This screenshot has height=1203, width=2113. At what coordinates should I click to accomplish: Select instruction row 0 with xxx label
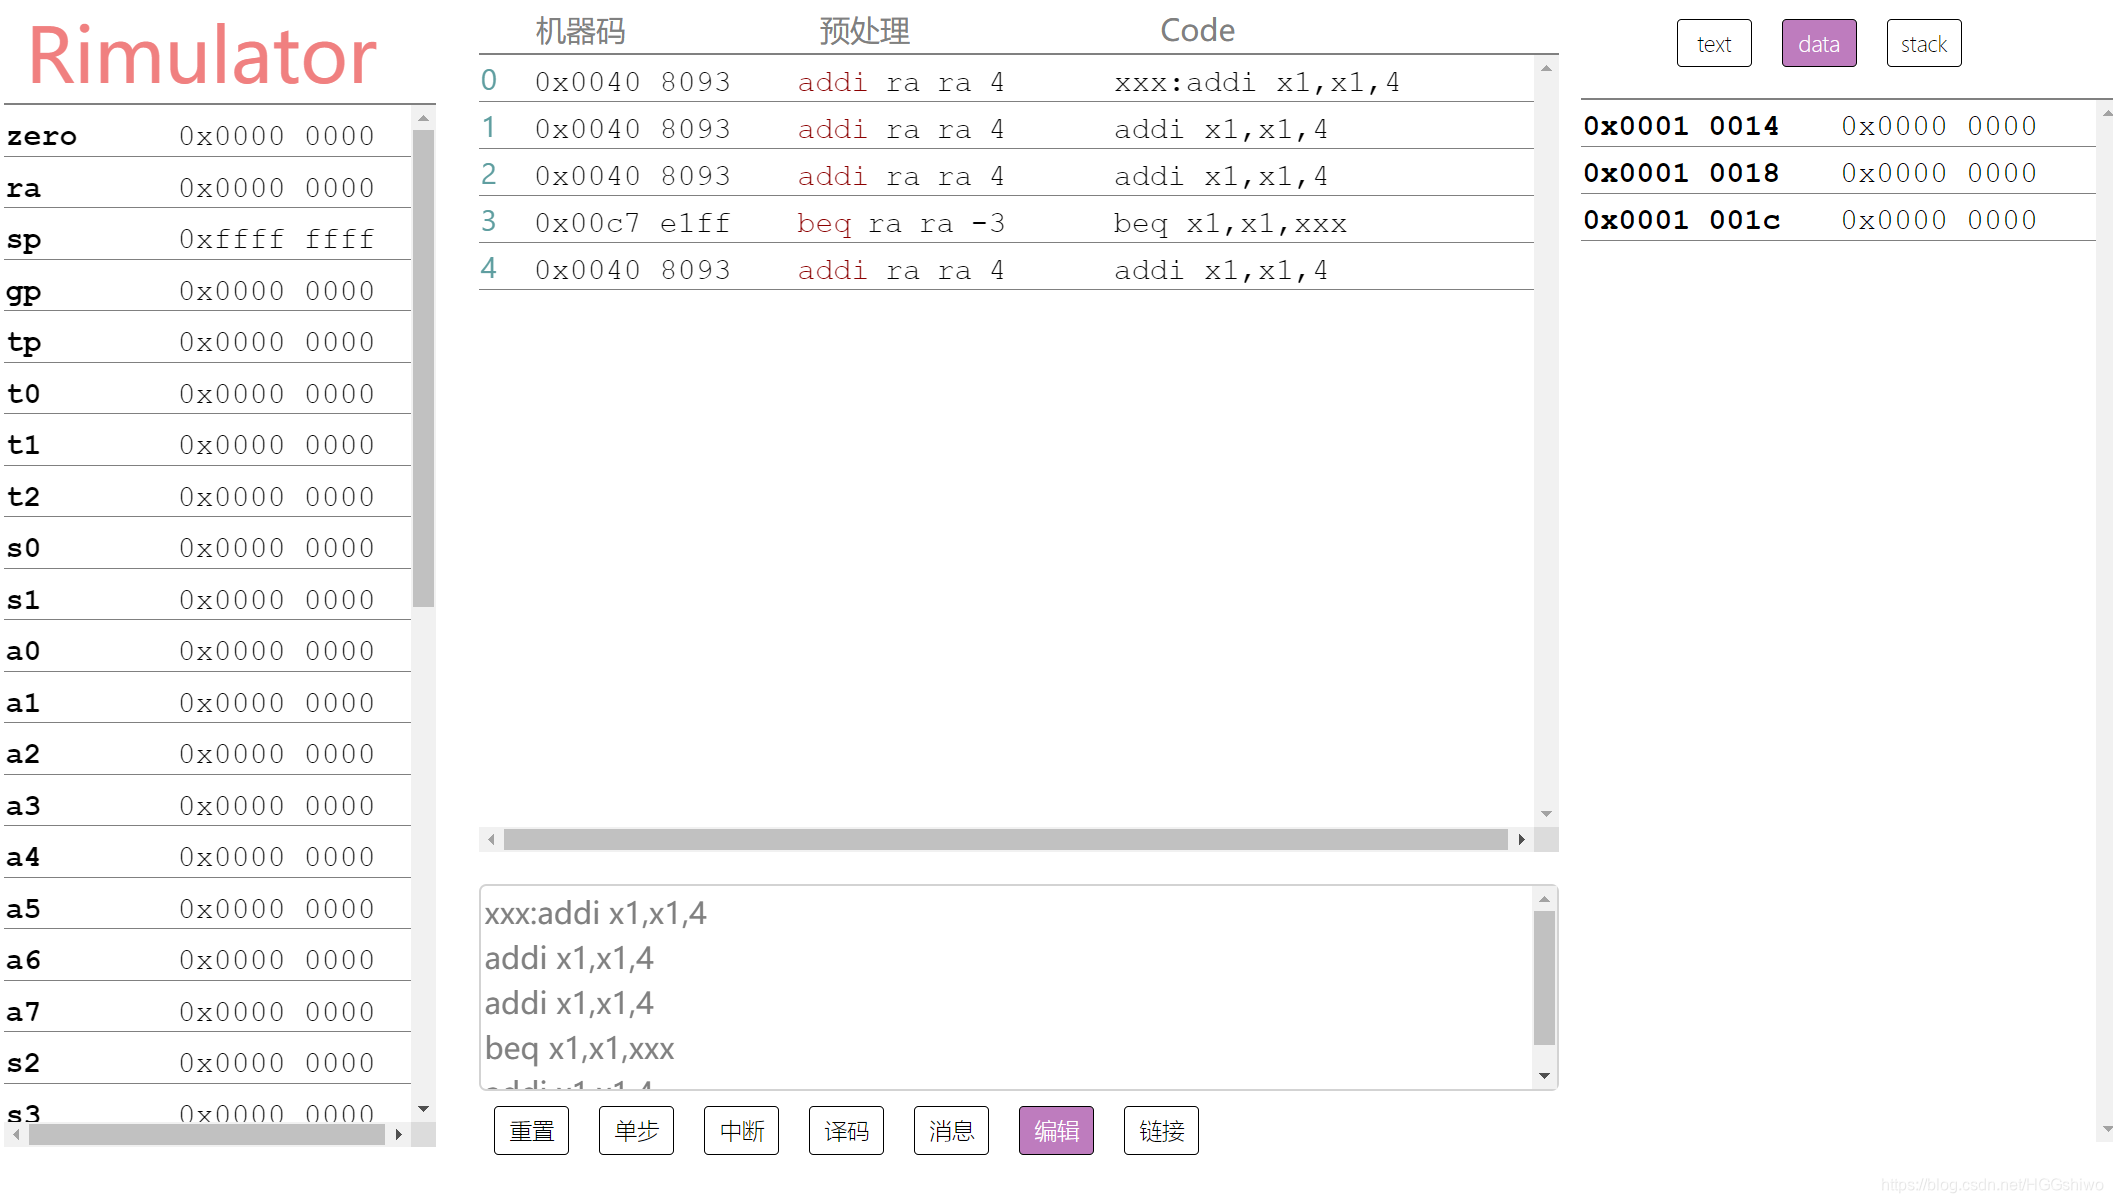tap(1000, 80)
